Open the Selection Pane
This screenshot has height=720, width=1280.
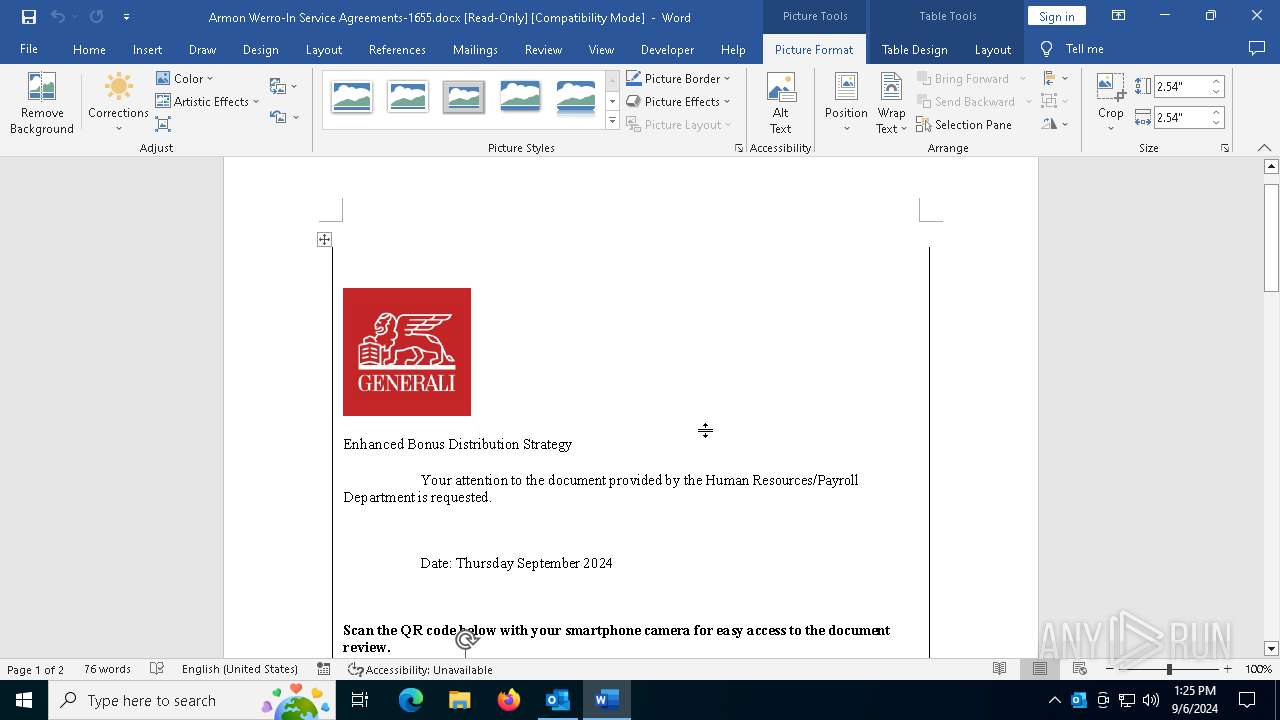coord(964,124)
